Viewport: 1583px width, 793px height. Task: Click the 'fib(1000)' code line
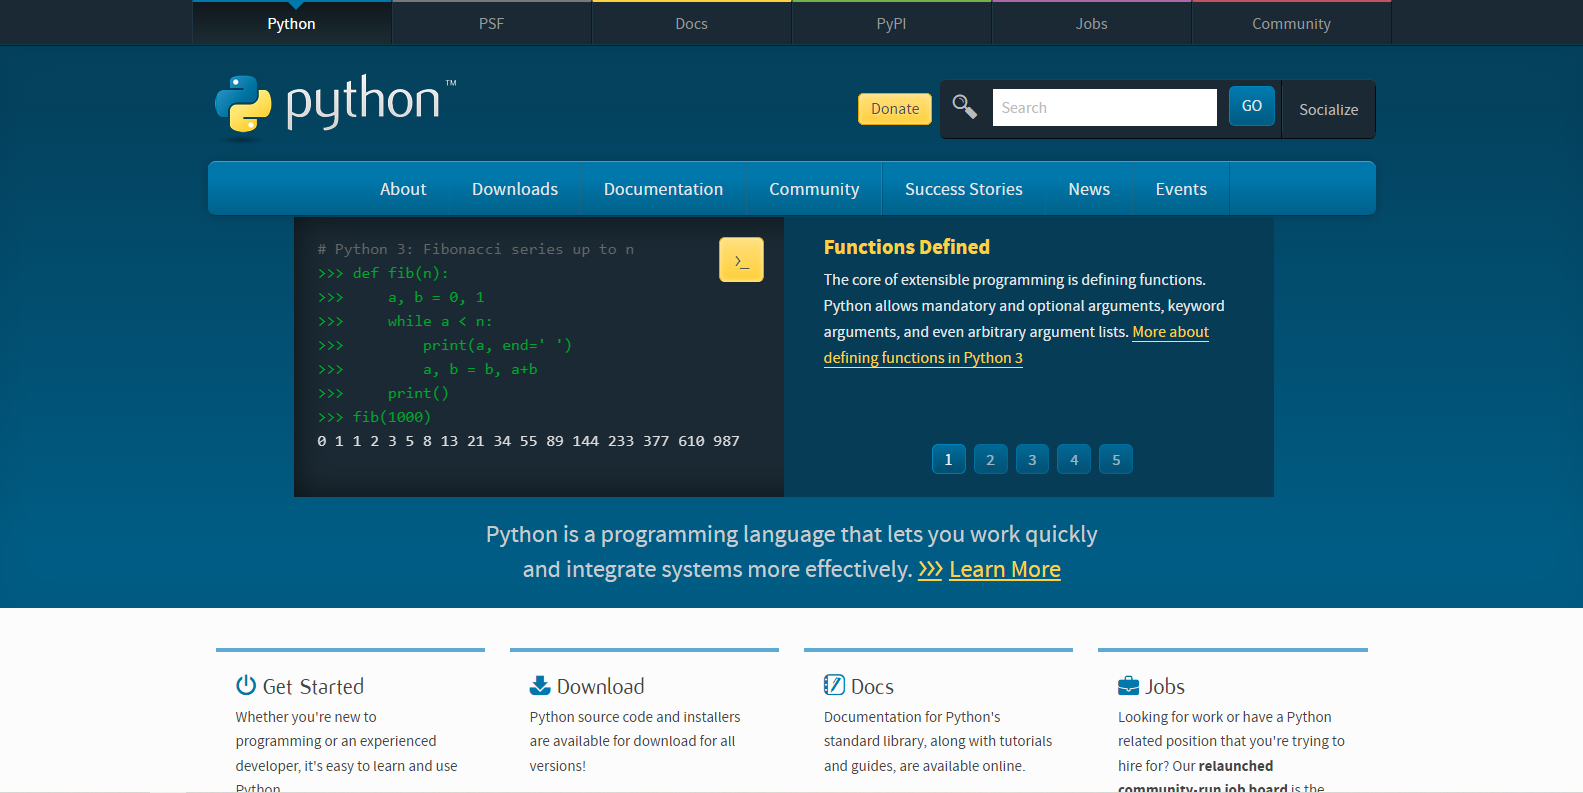(x=374, y=417)
